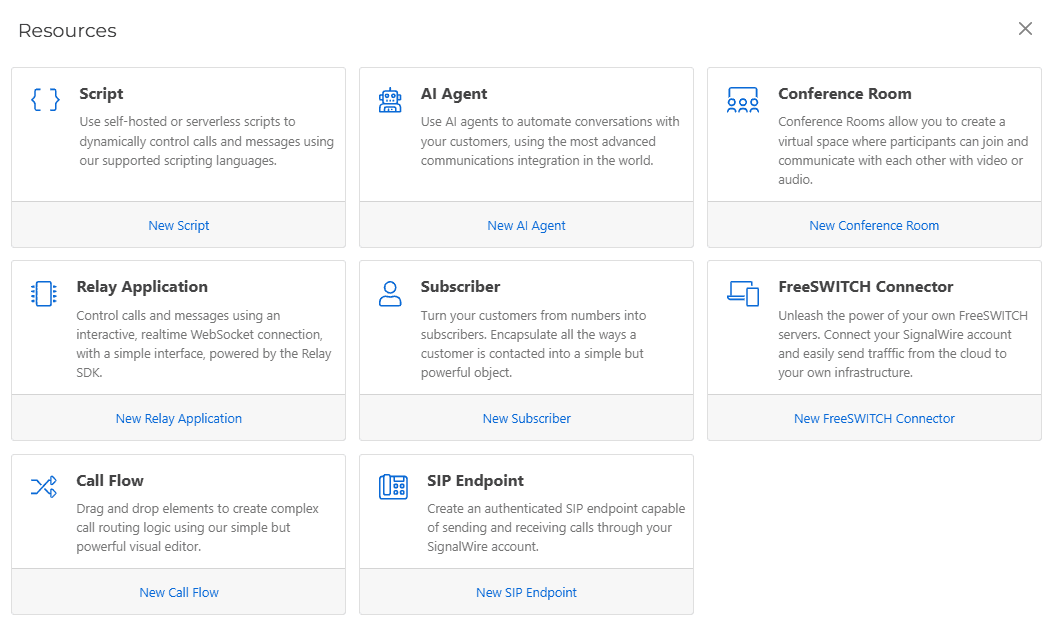
Task: Choose New SIP Endpoint link
Action: (x=526, y=593)
